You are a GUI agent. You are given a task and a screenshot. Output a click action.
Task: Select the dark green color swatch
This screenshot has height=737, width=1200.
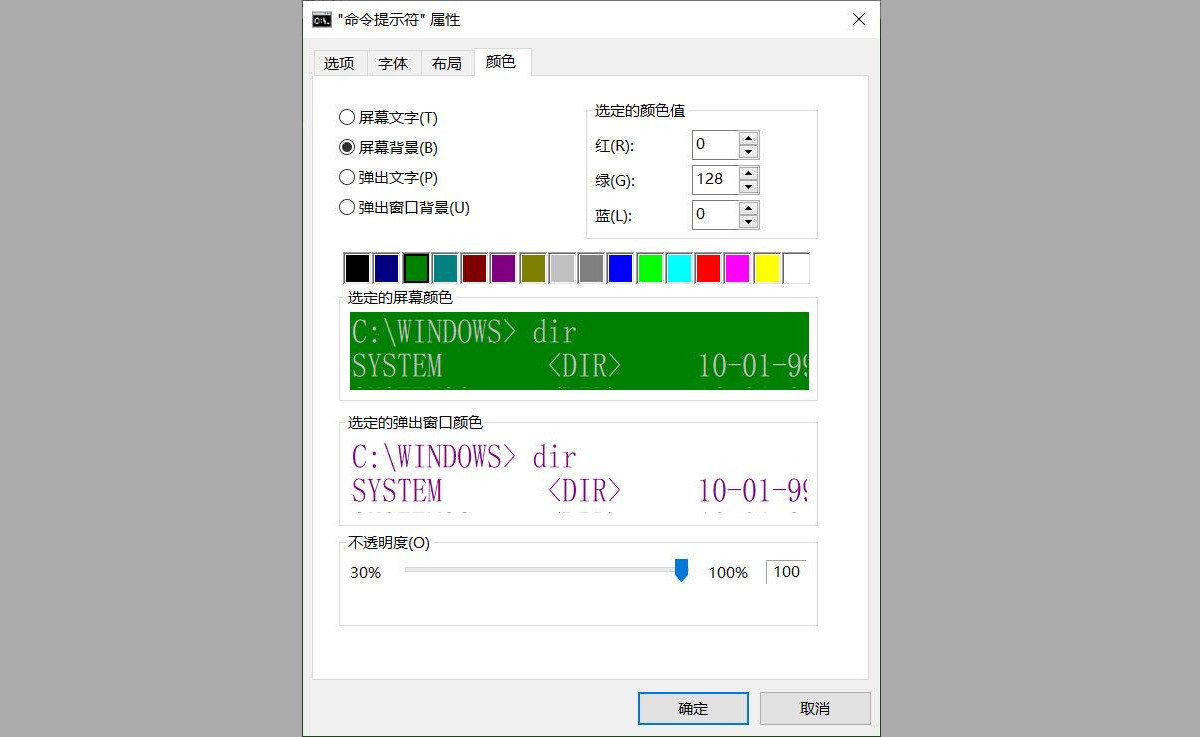(x=415, y=267)
